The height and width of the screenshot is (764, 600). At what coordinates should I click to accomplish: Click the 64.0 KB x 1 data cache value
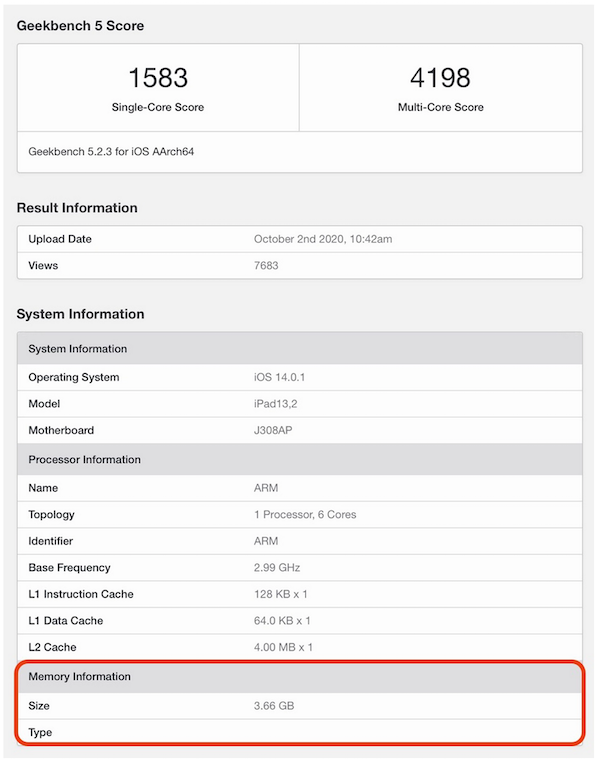tap(283, 621)
